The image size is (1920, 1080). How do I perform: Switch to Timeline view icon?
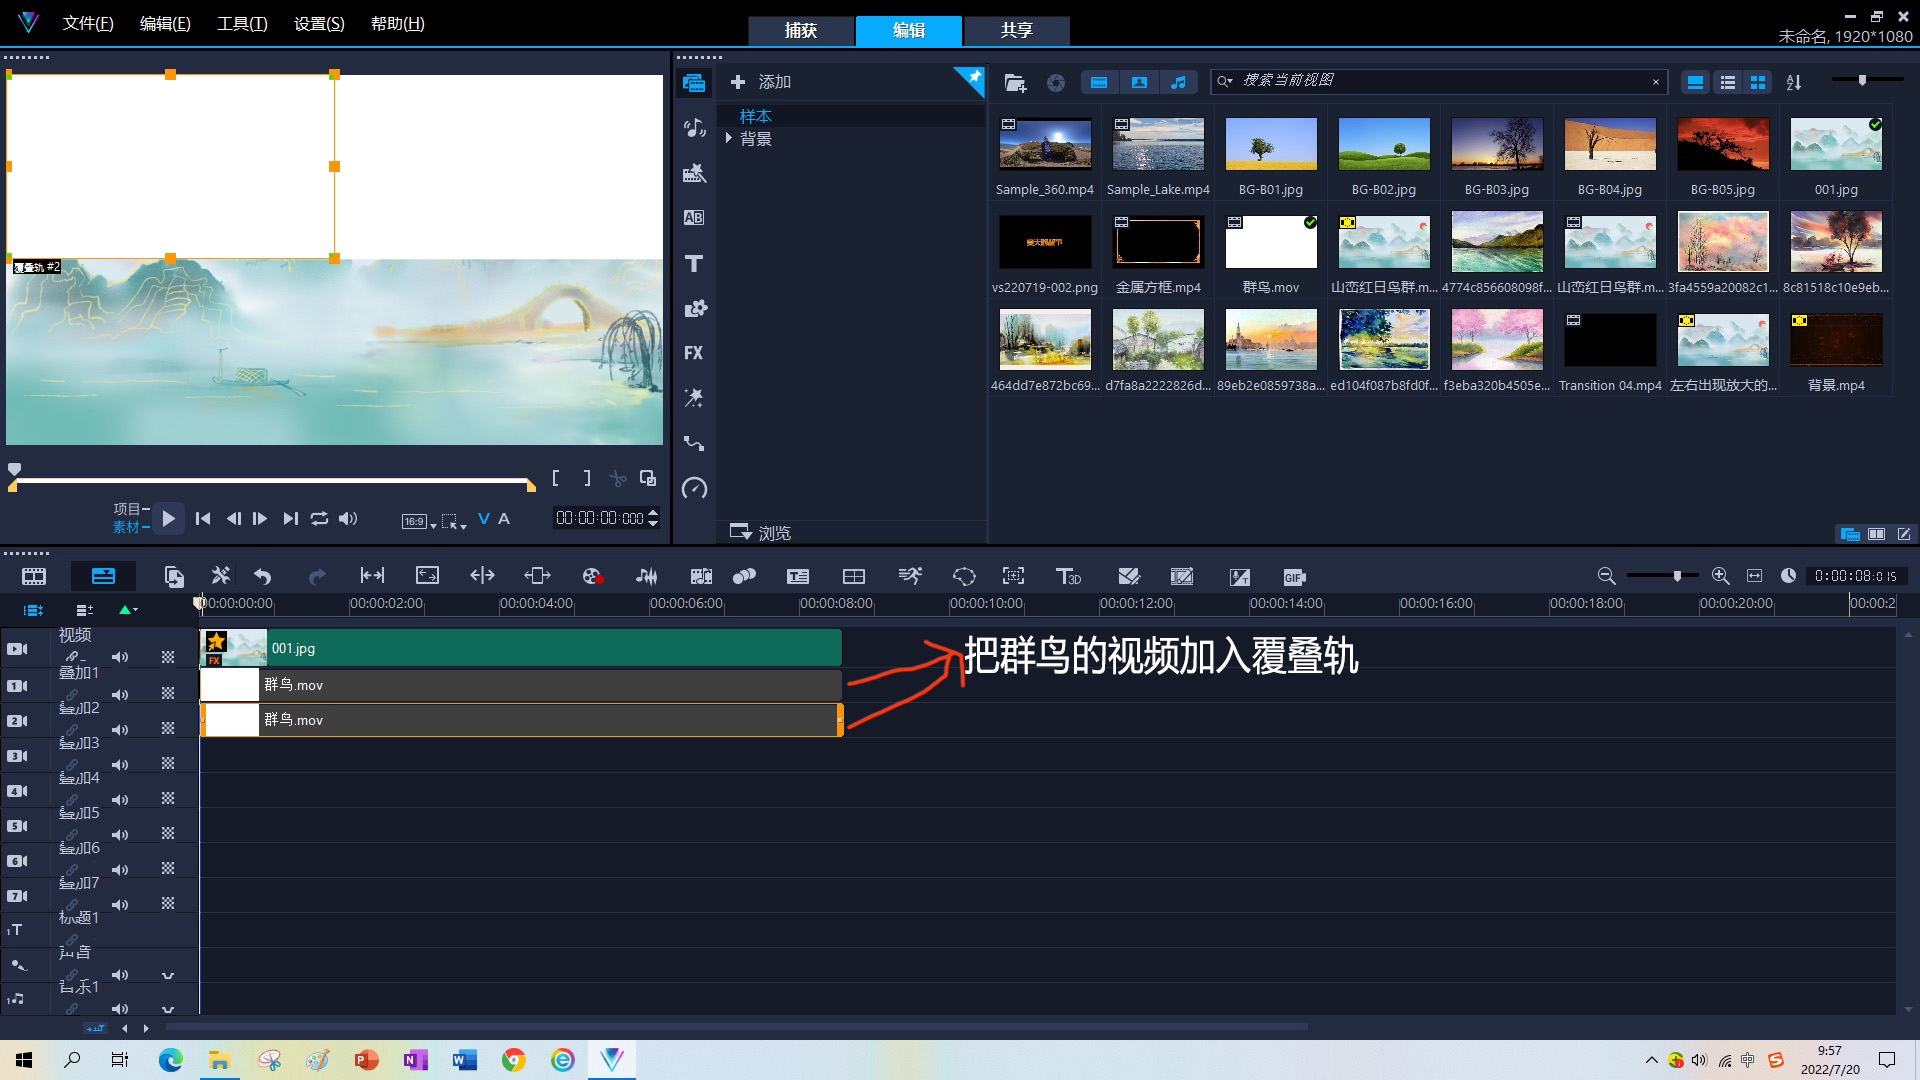(103, 576)
